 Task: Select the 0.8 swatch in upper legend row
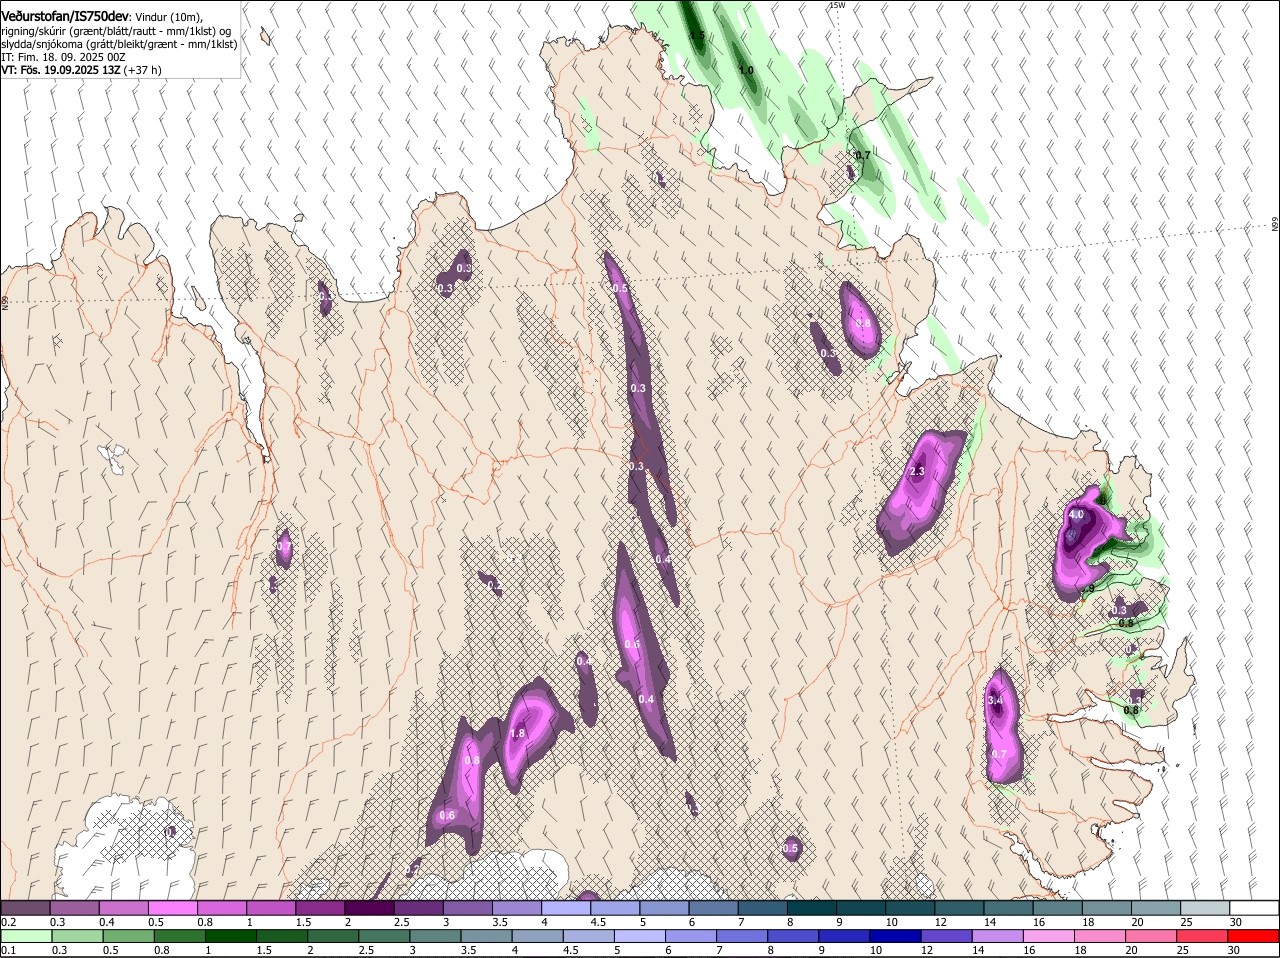click(x=222, y=907)
